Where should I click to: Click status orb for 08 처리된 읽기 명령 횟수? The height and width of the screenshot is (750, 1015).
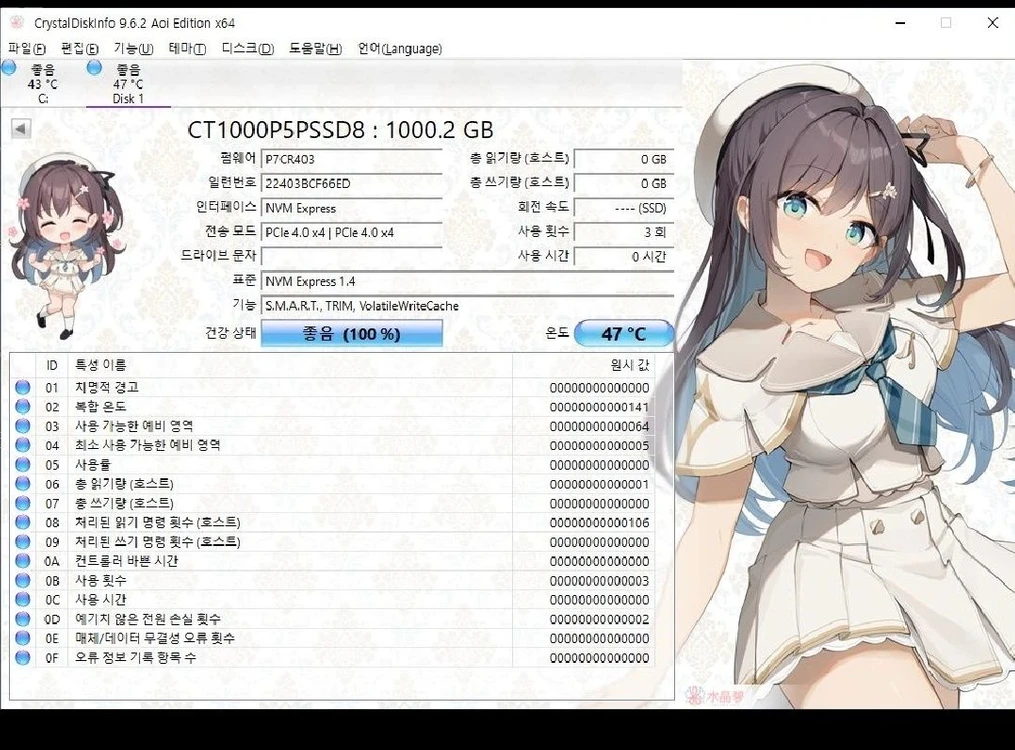23,522
